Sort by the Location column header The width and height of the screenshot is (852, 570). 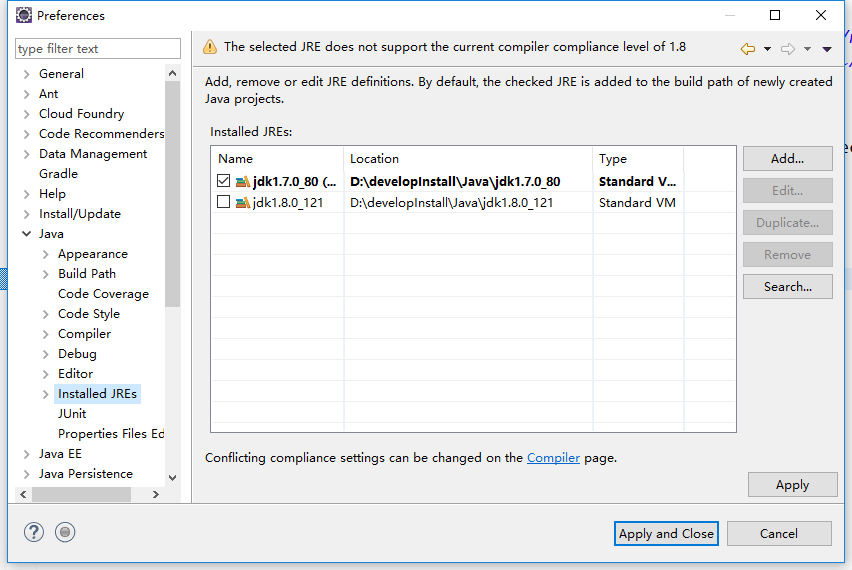tap(468, 159)
